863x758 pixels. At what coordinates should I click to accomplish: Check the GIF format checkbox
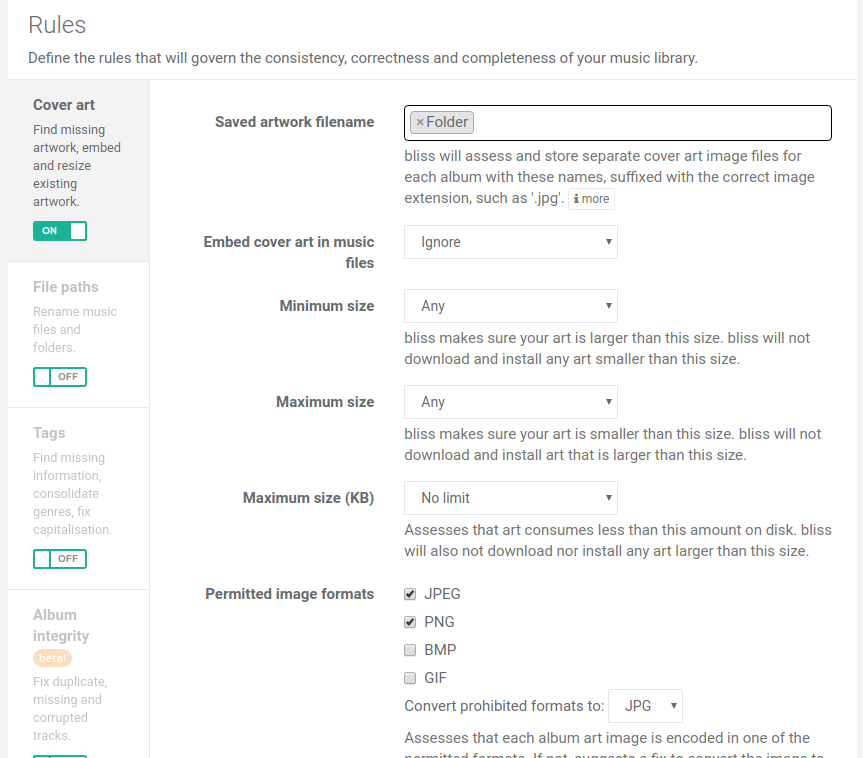coord(410,678)
